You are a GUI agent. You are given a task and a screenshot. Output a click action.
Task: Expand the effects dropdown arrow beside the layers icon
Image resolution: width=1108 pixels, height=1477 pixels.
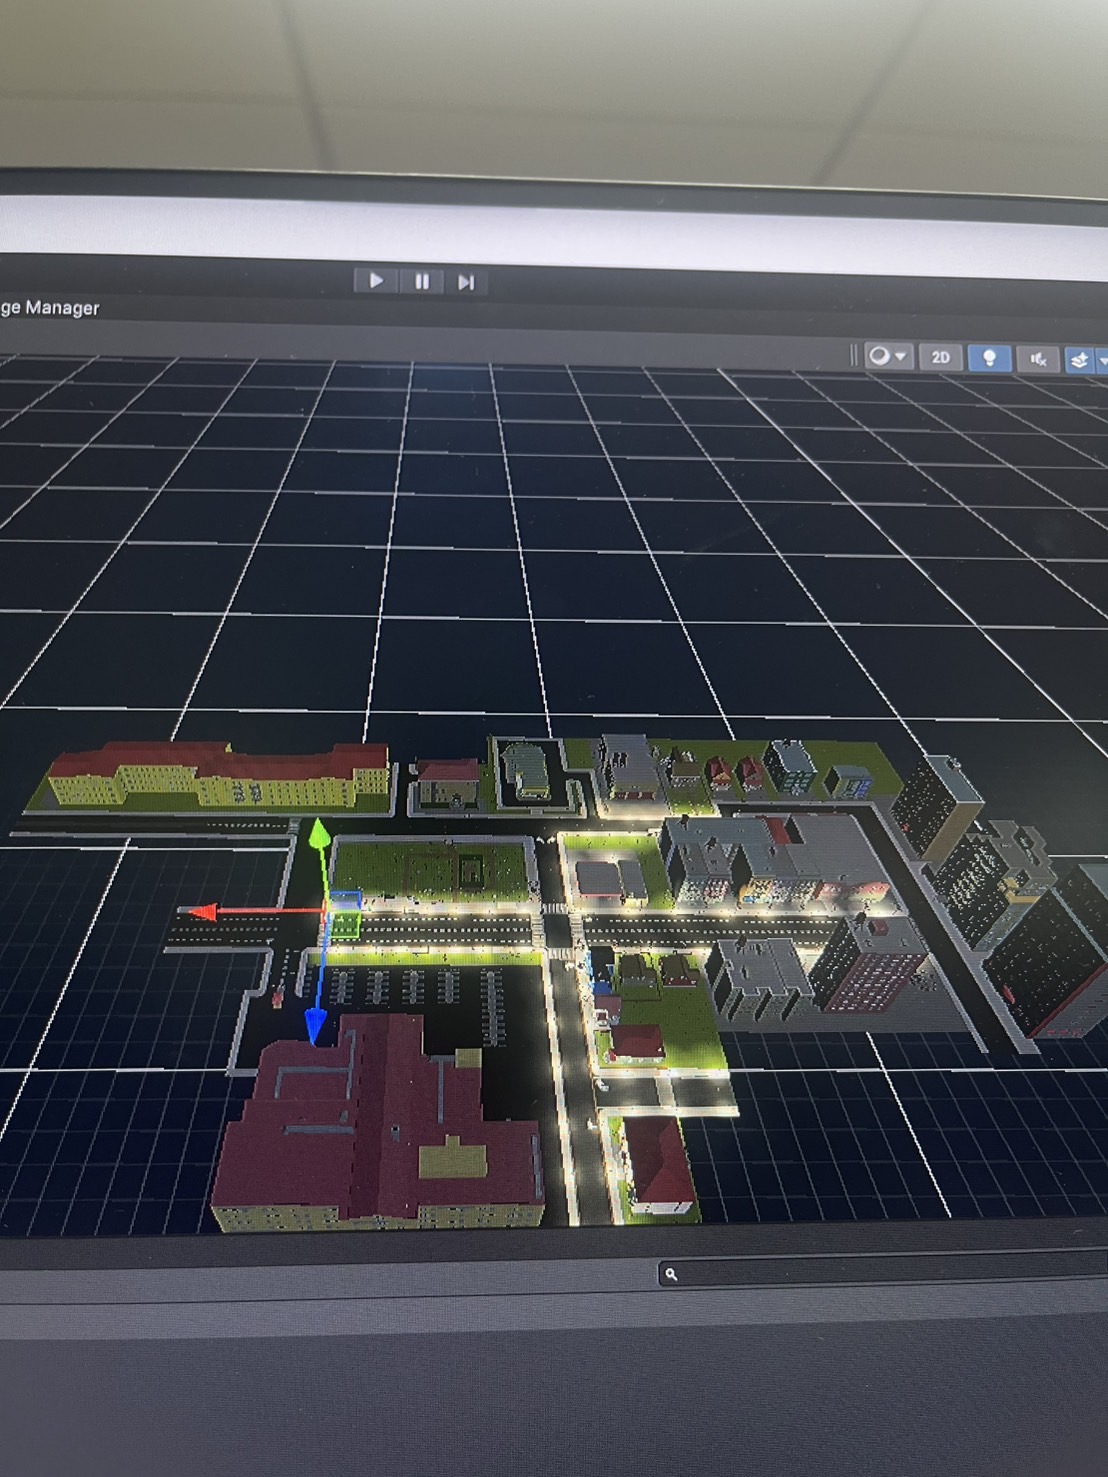1102,360
